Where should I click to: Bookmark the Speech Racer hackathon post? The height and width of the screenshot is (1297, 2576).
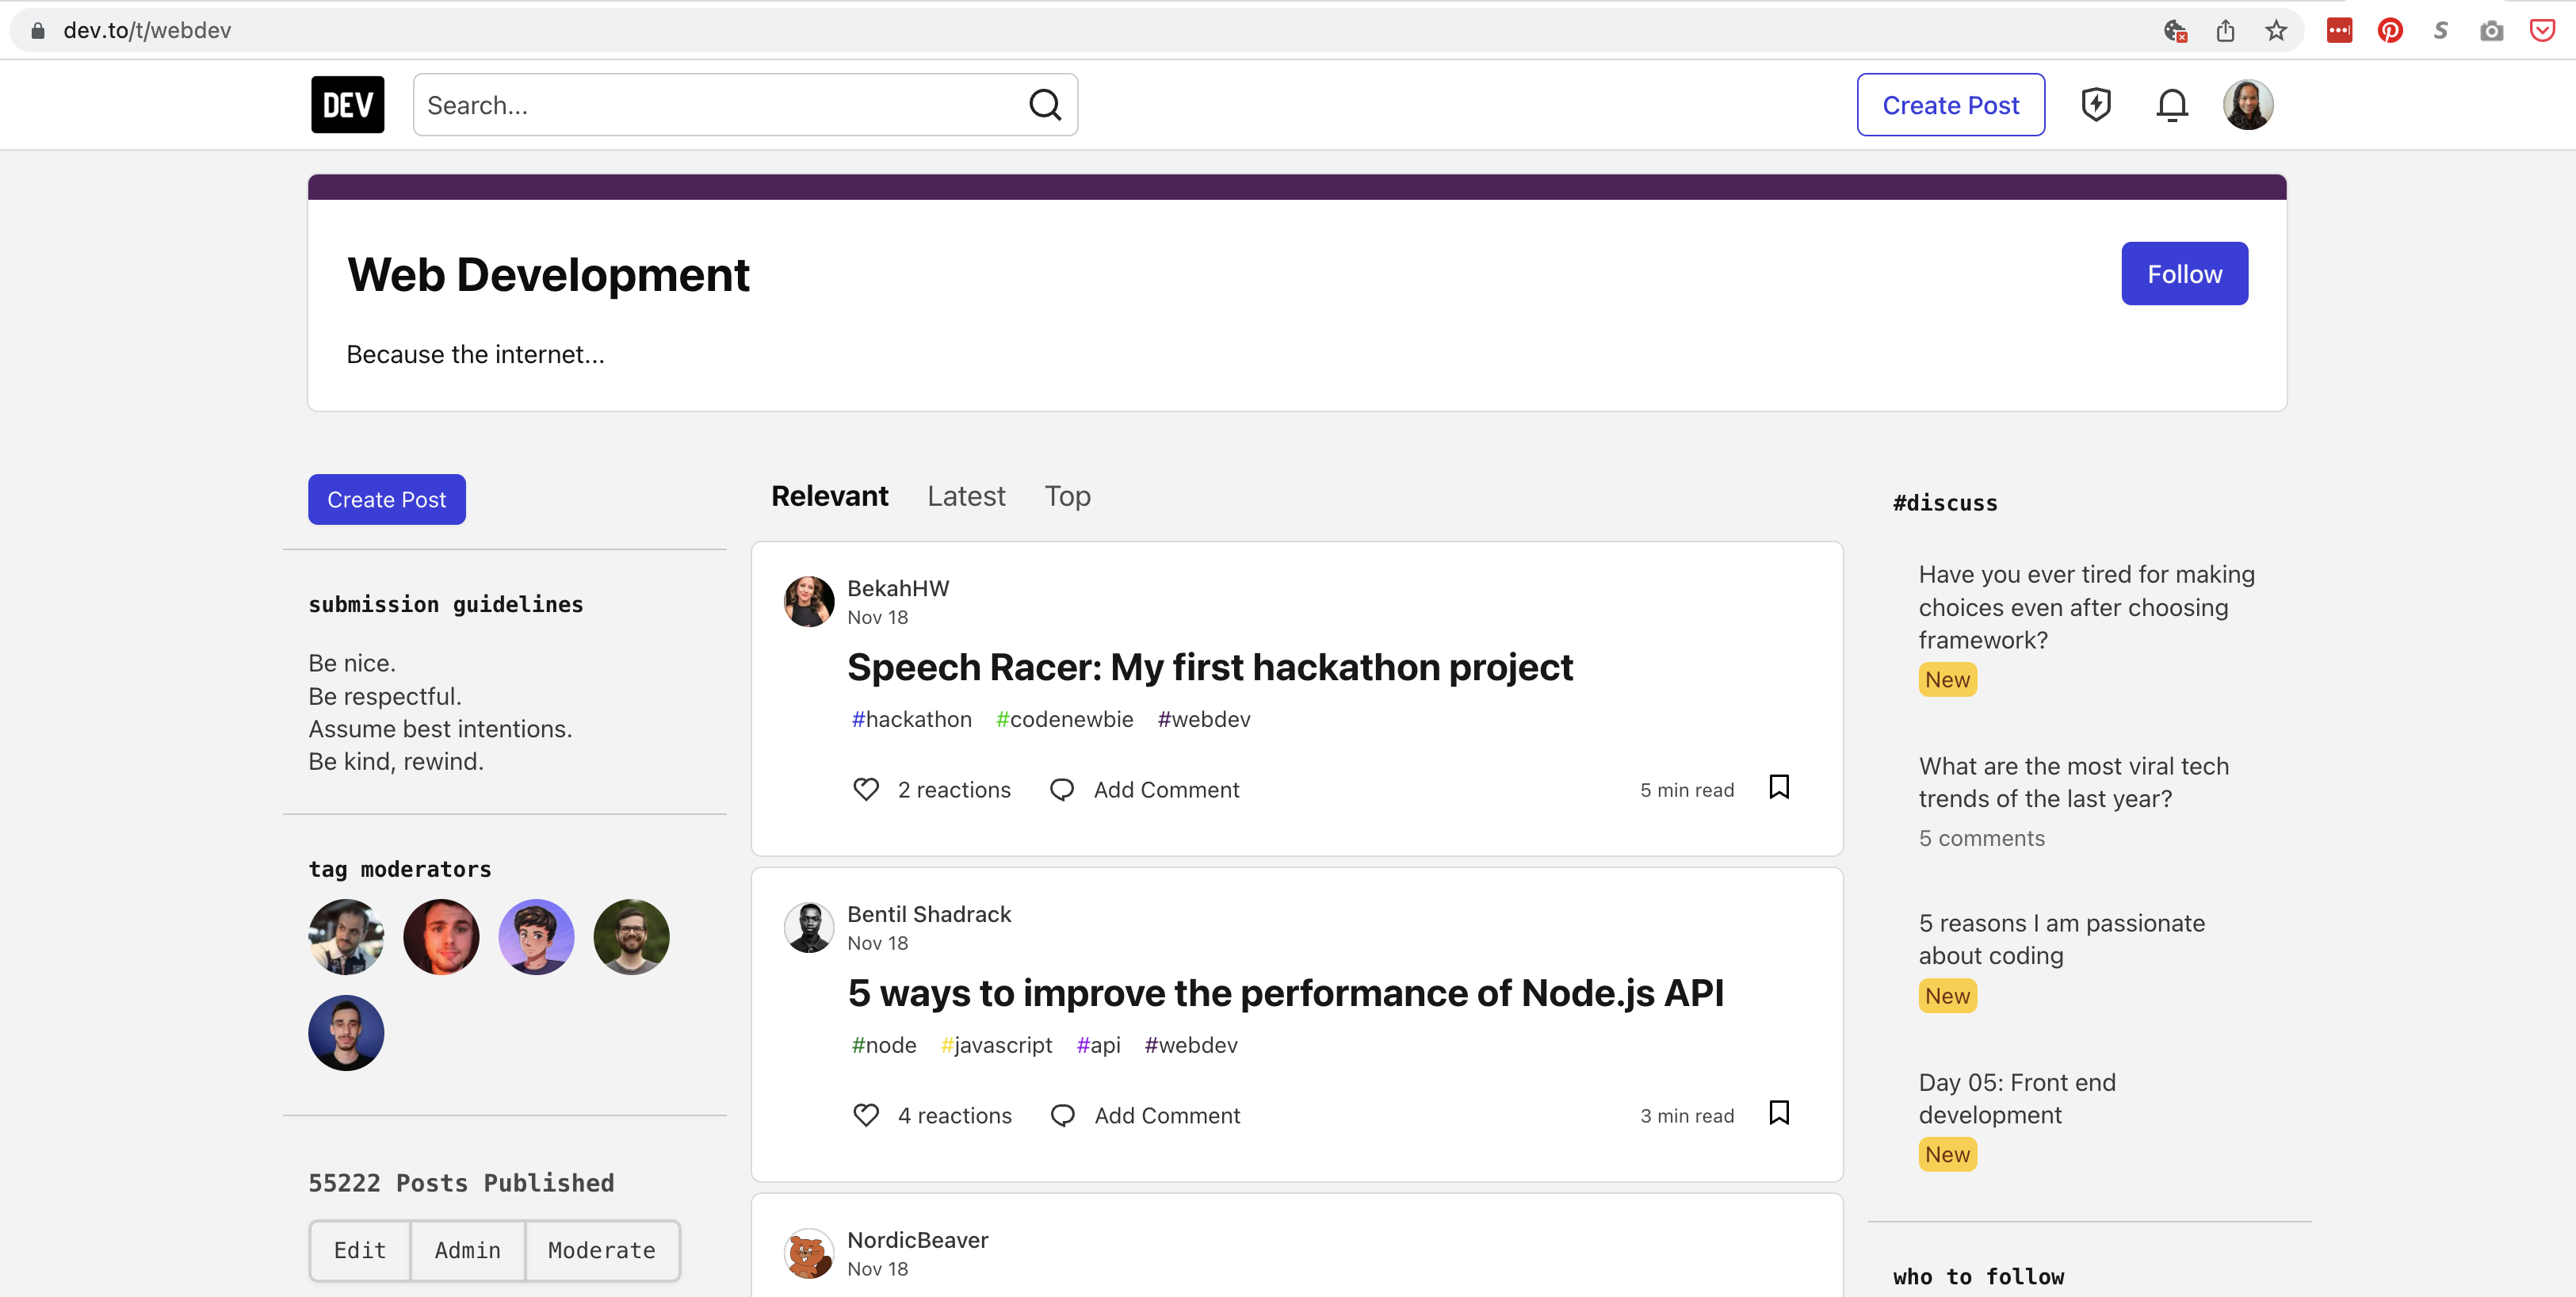tap(1779, 787)
